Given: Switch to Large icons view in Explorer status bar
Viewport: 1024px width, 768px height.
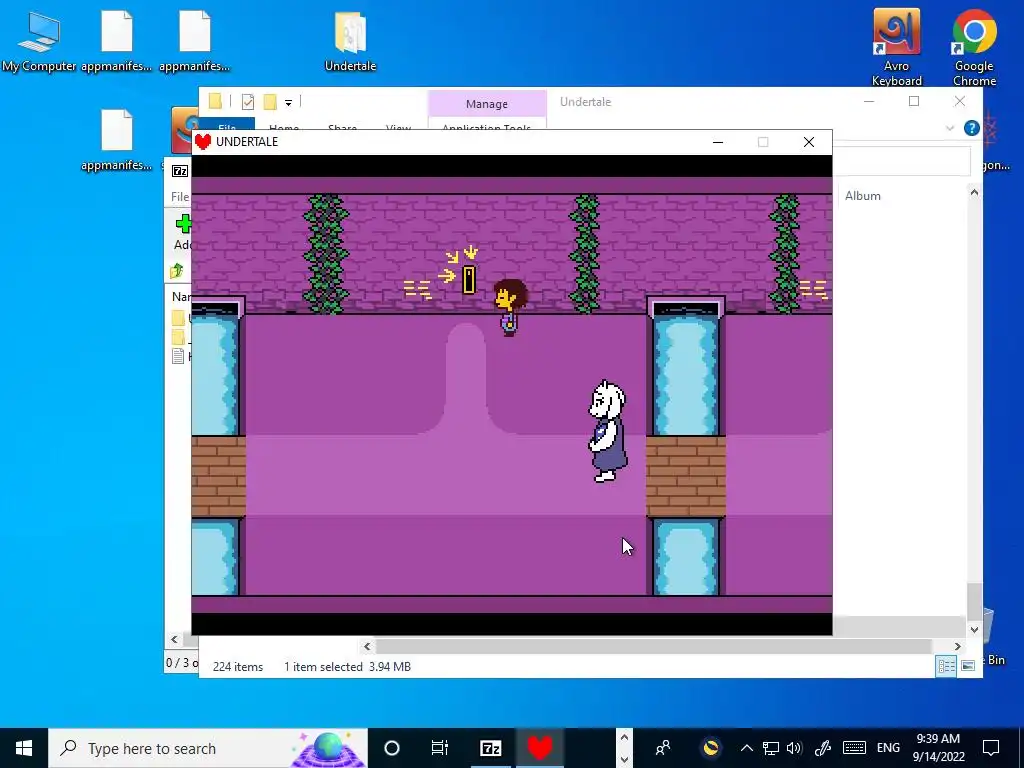Looking at the screenshot, I should point(968,665).
